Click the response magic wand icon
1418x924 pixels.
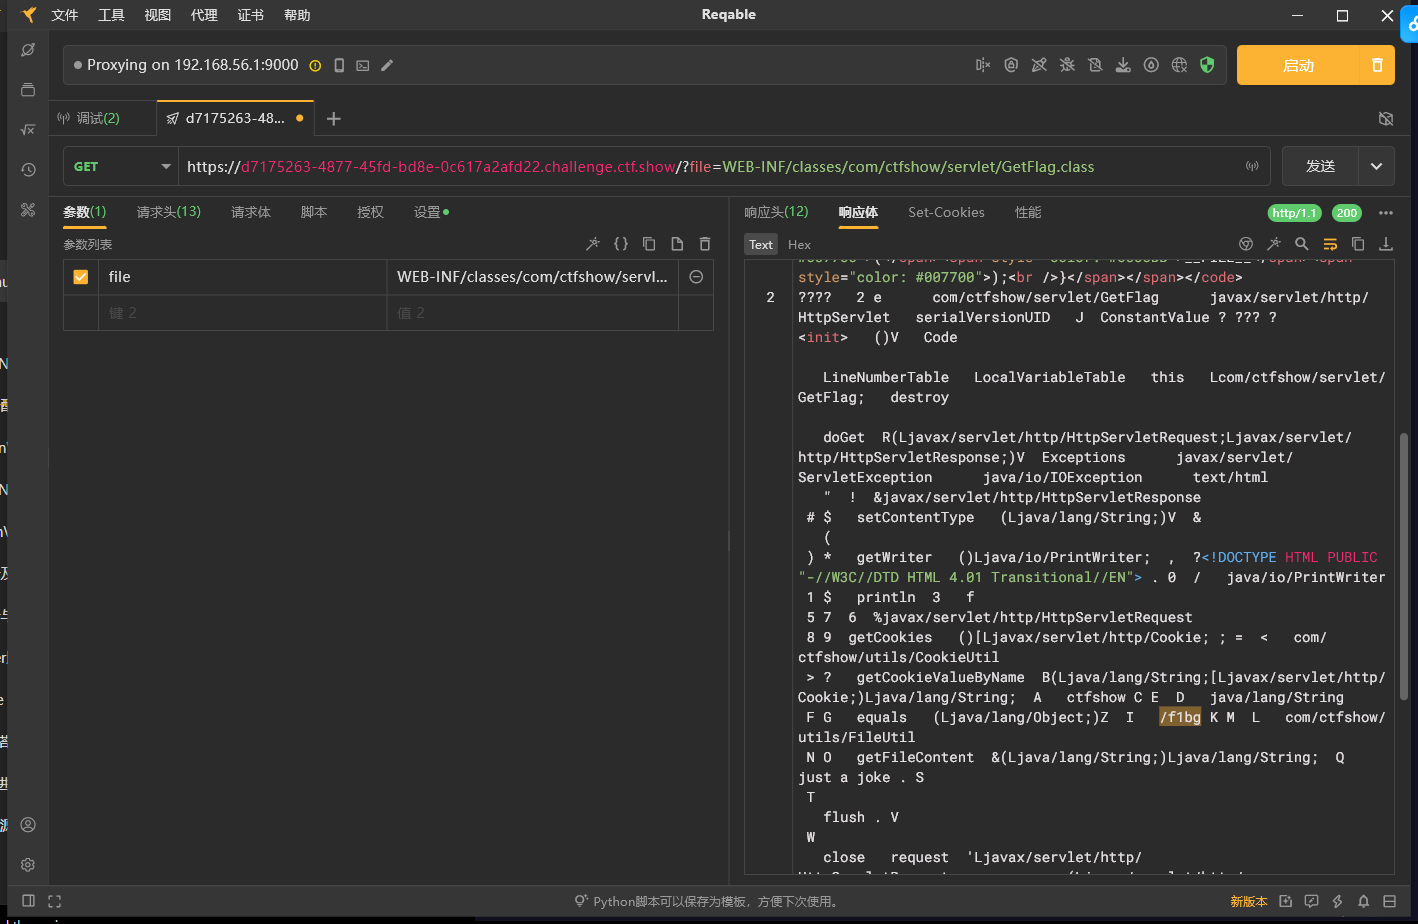pyautogui.click(x=1274, y=243)
